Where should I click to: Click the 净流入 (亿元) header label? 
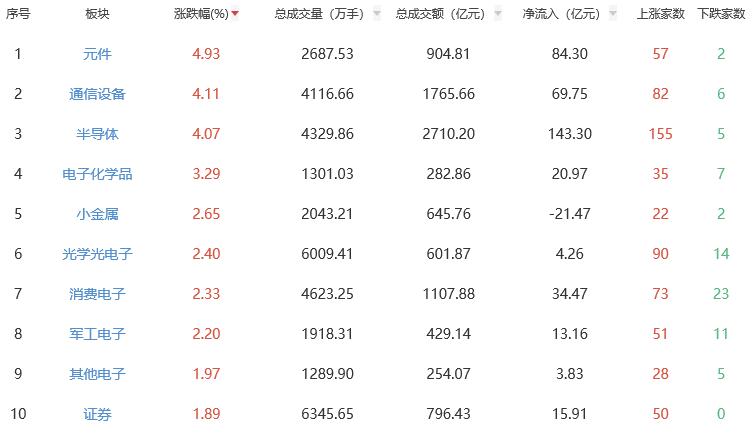click(x=560, y=14)
